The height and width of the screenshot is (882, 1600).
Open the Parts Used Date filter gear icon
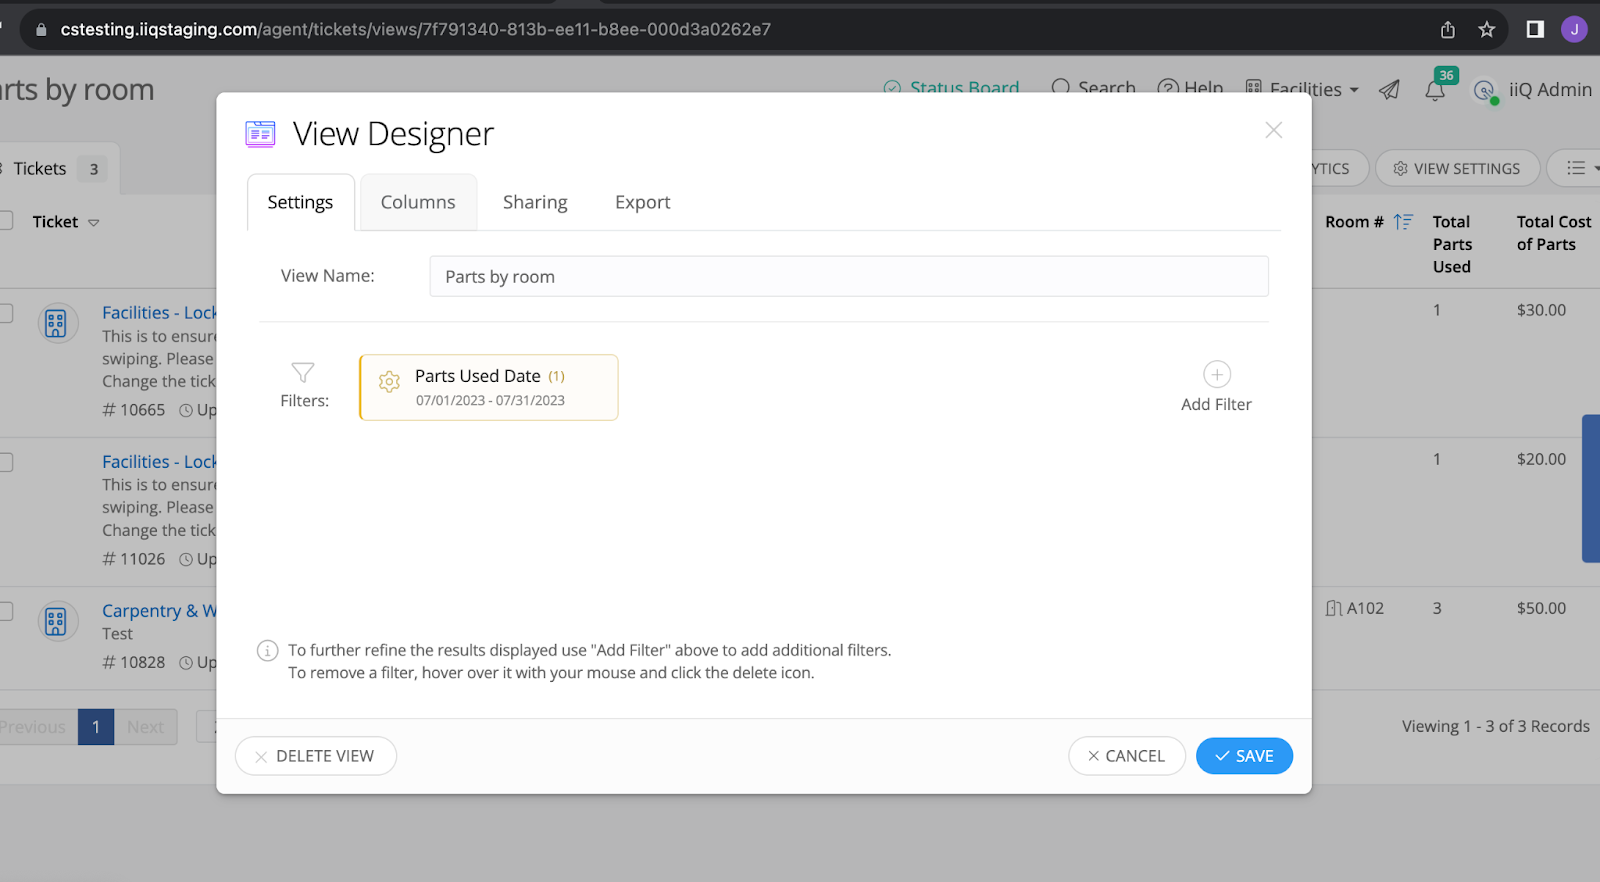click(x=389, y=381)
